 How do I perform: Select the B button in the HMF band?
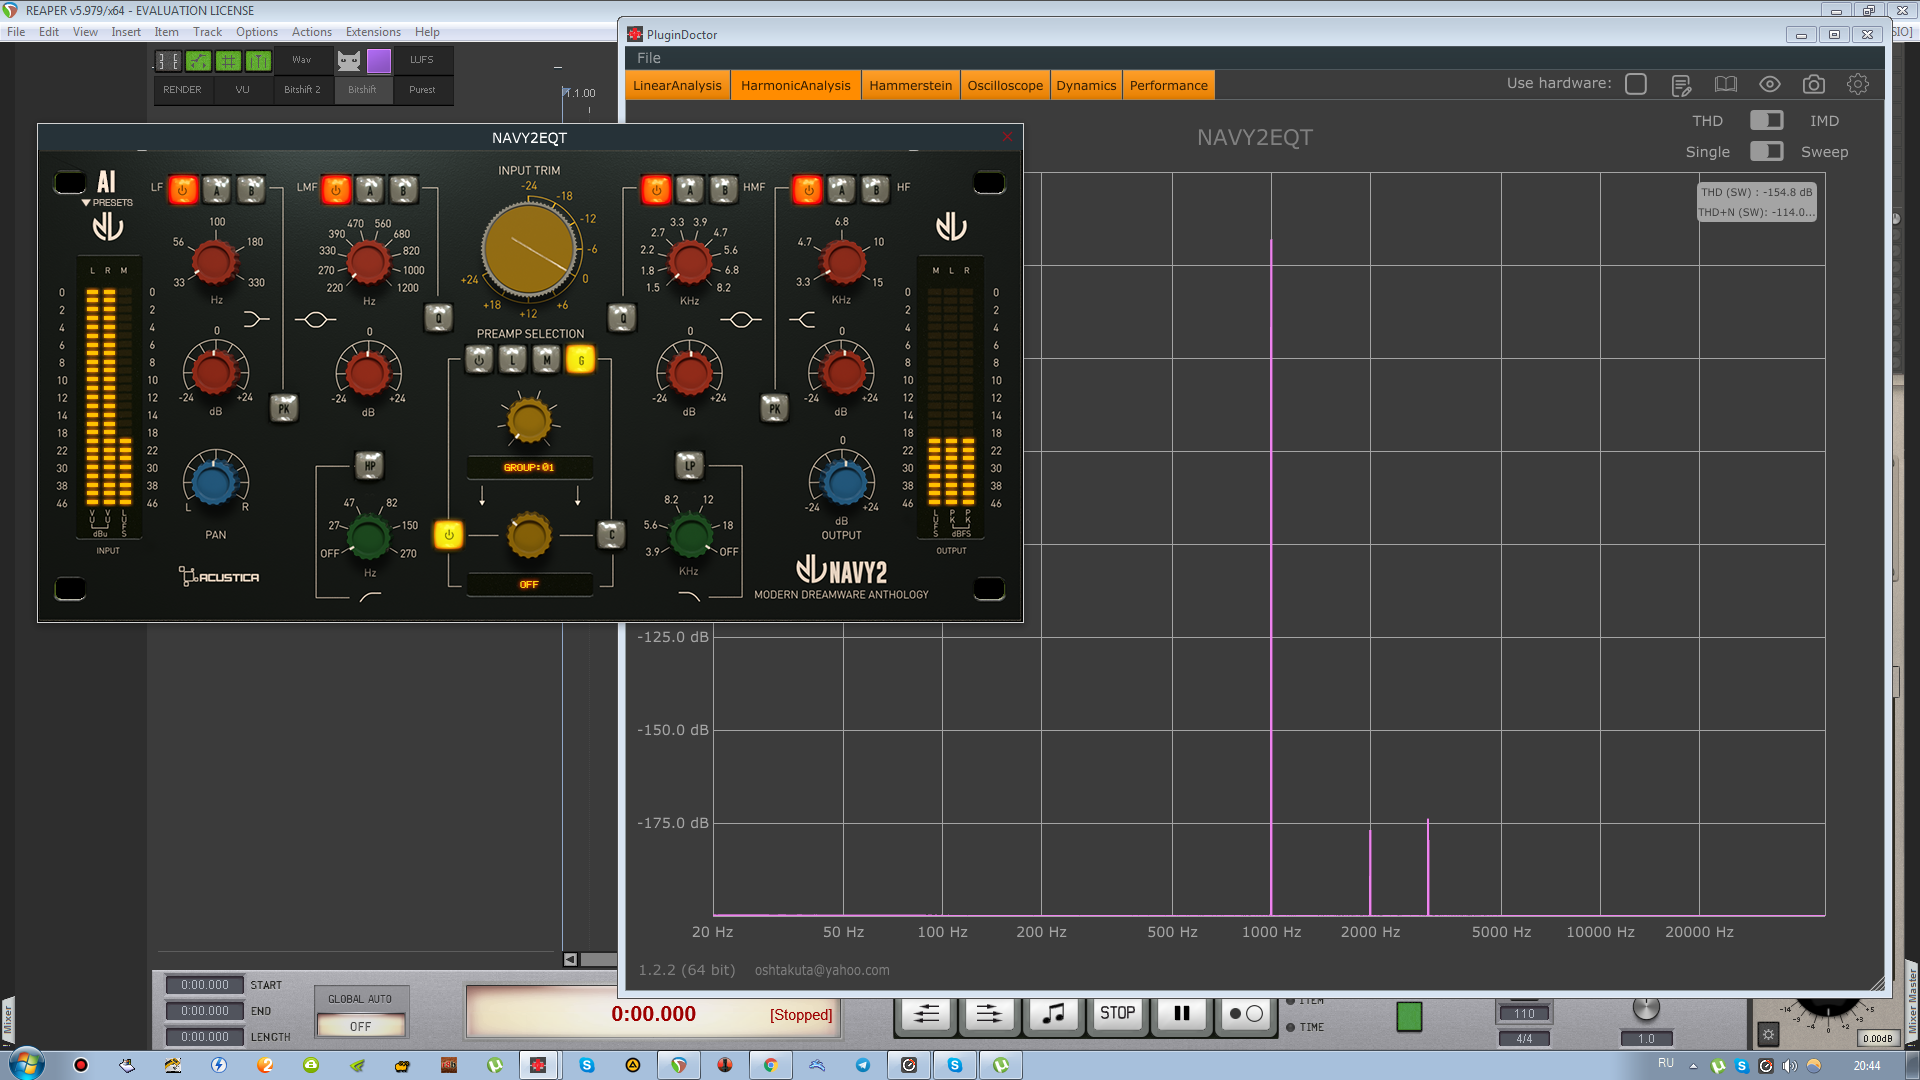coord(724,189)
